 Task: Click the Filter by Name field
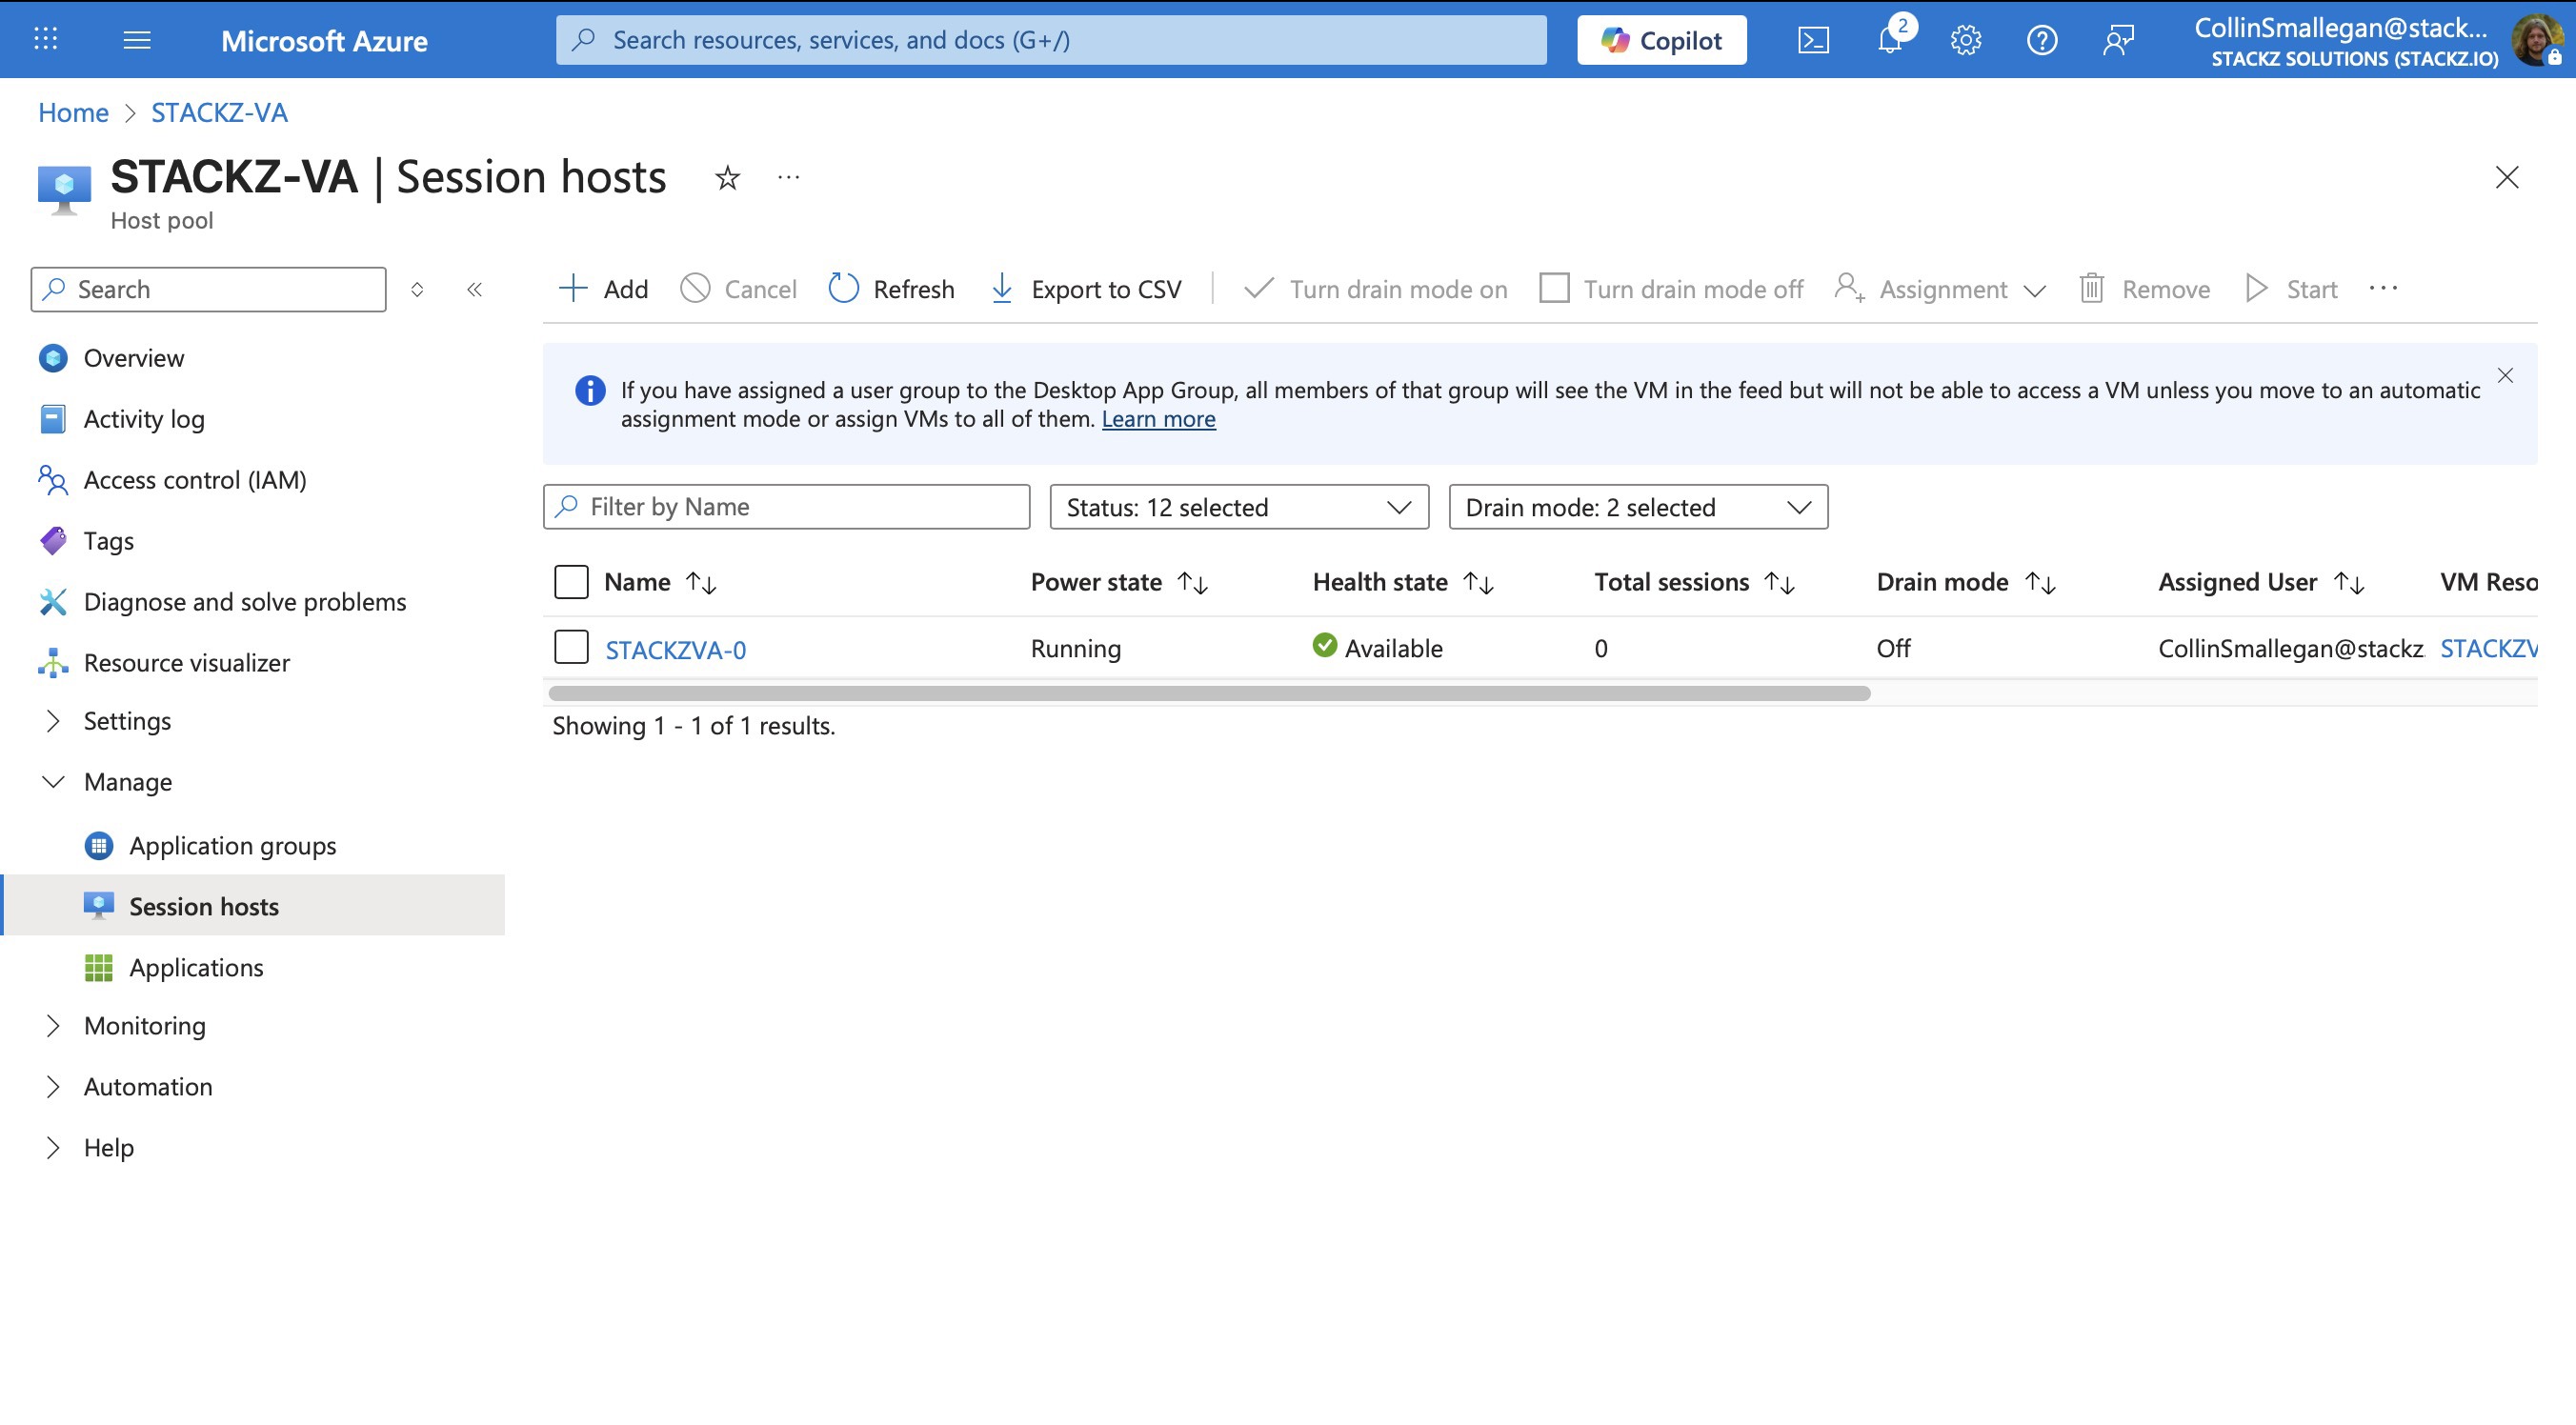[x=786, y=507]
